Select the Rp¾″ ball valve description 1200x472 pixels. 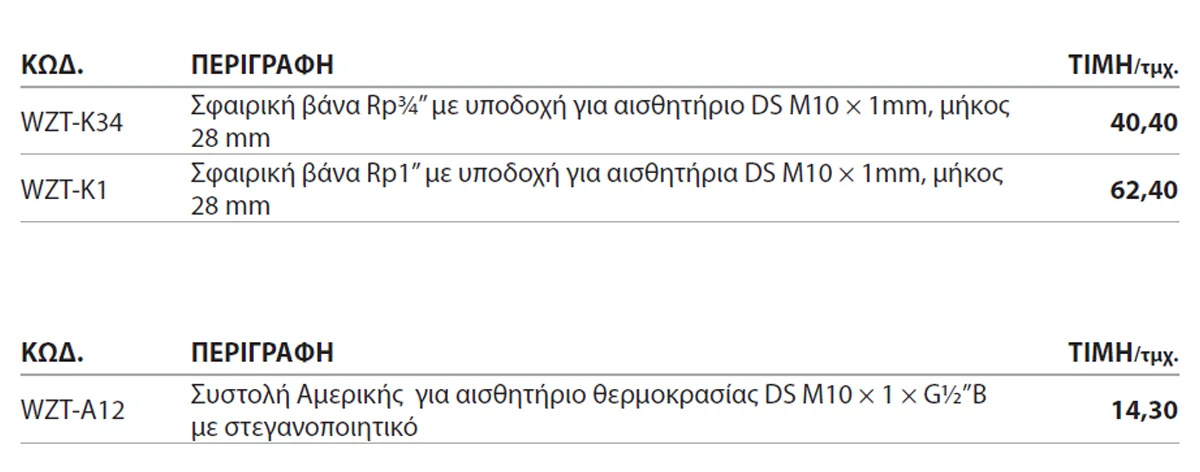click(602, 122)
